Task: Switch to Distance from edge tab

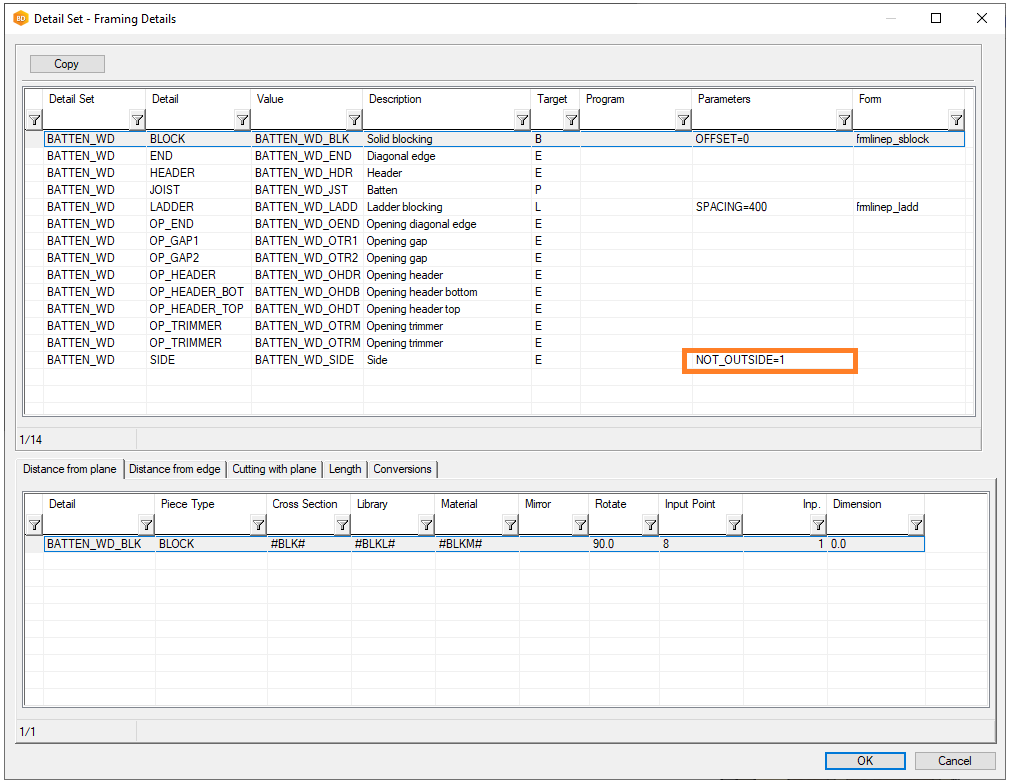Action: click(x=175, y=469)
